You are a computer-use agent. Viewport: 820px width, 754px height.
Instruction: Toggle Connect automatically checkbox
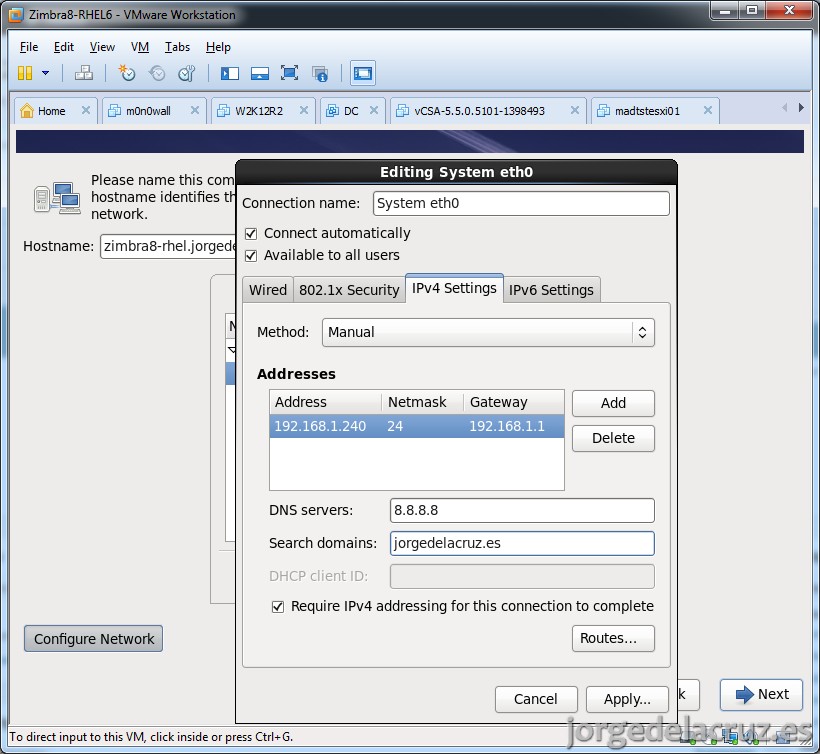(251, 234)
